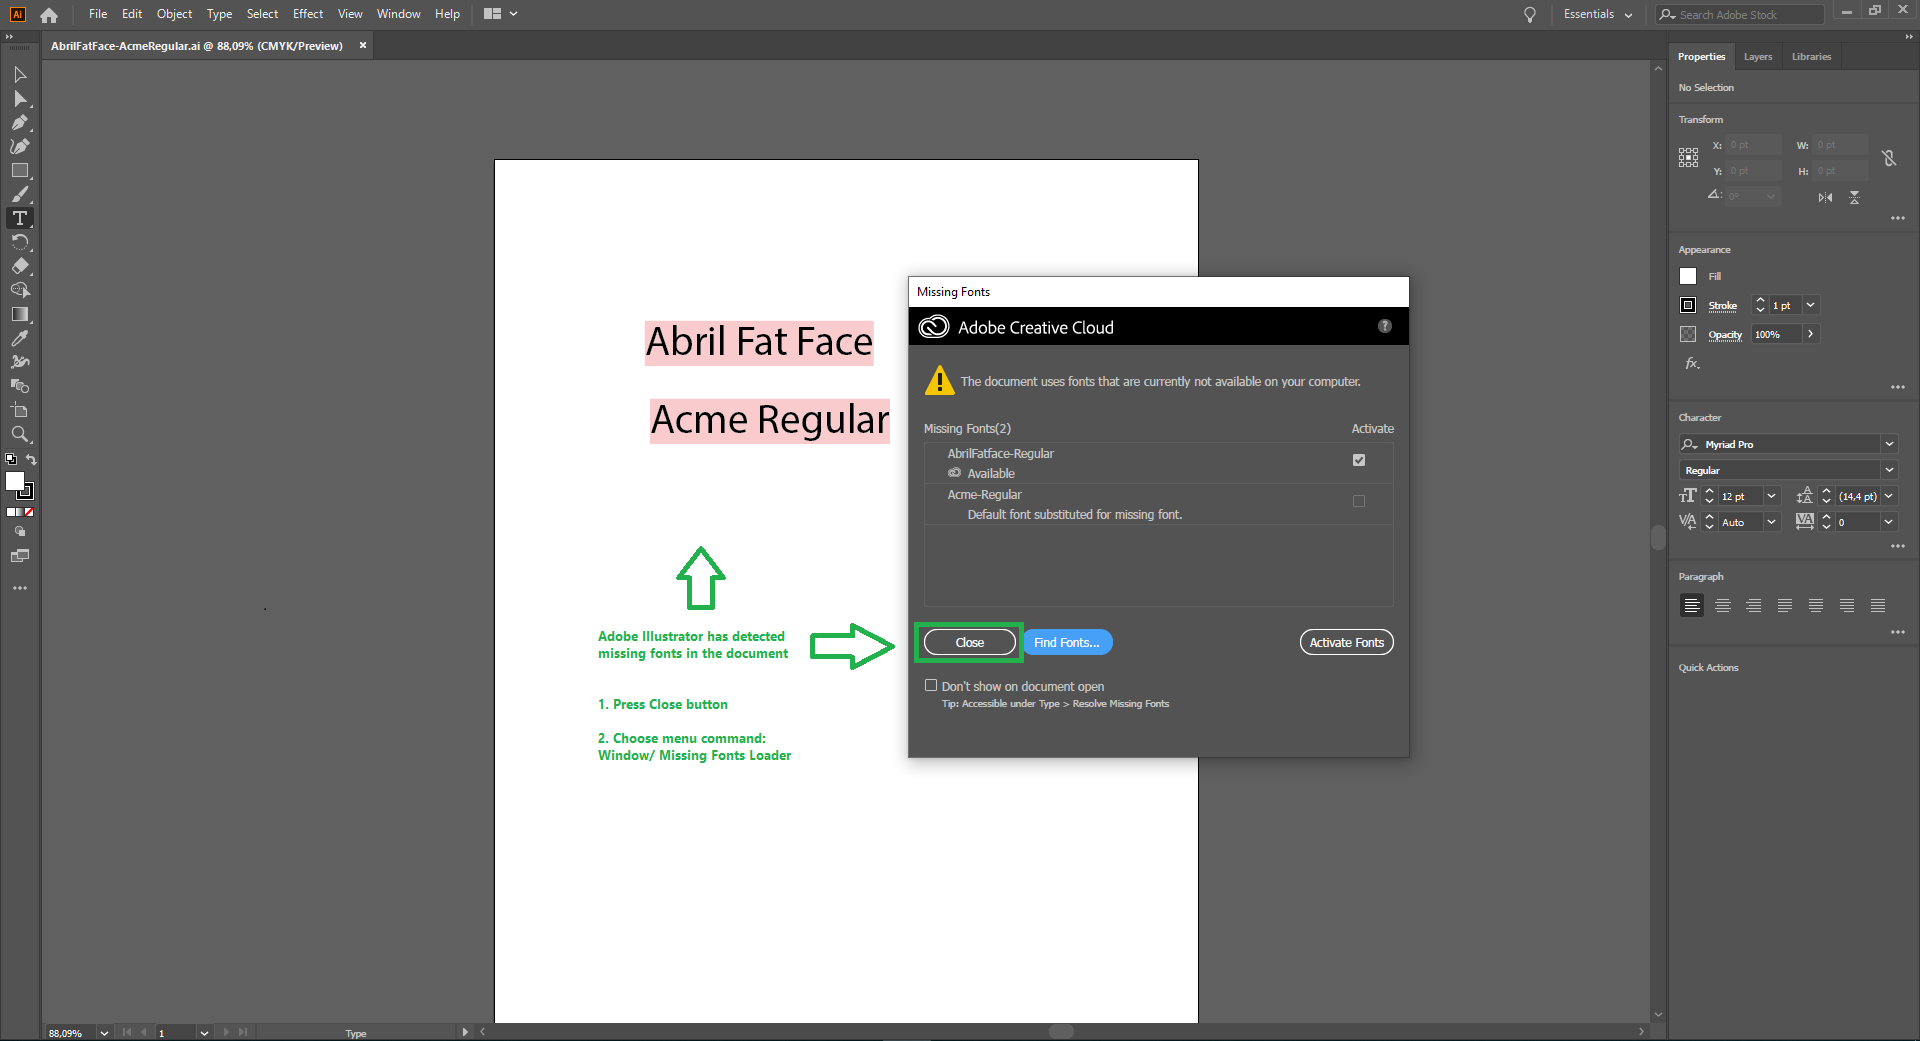Select the Shape Builder tool

click(19, 290)
